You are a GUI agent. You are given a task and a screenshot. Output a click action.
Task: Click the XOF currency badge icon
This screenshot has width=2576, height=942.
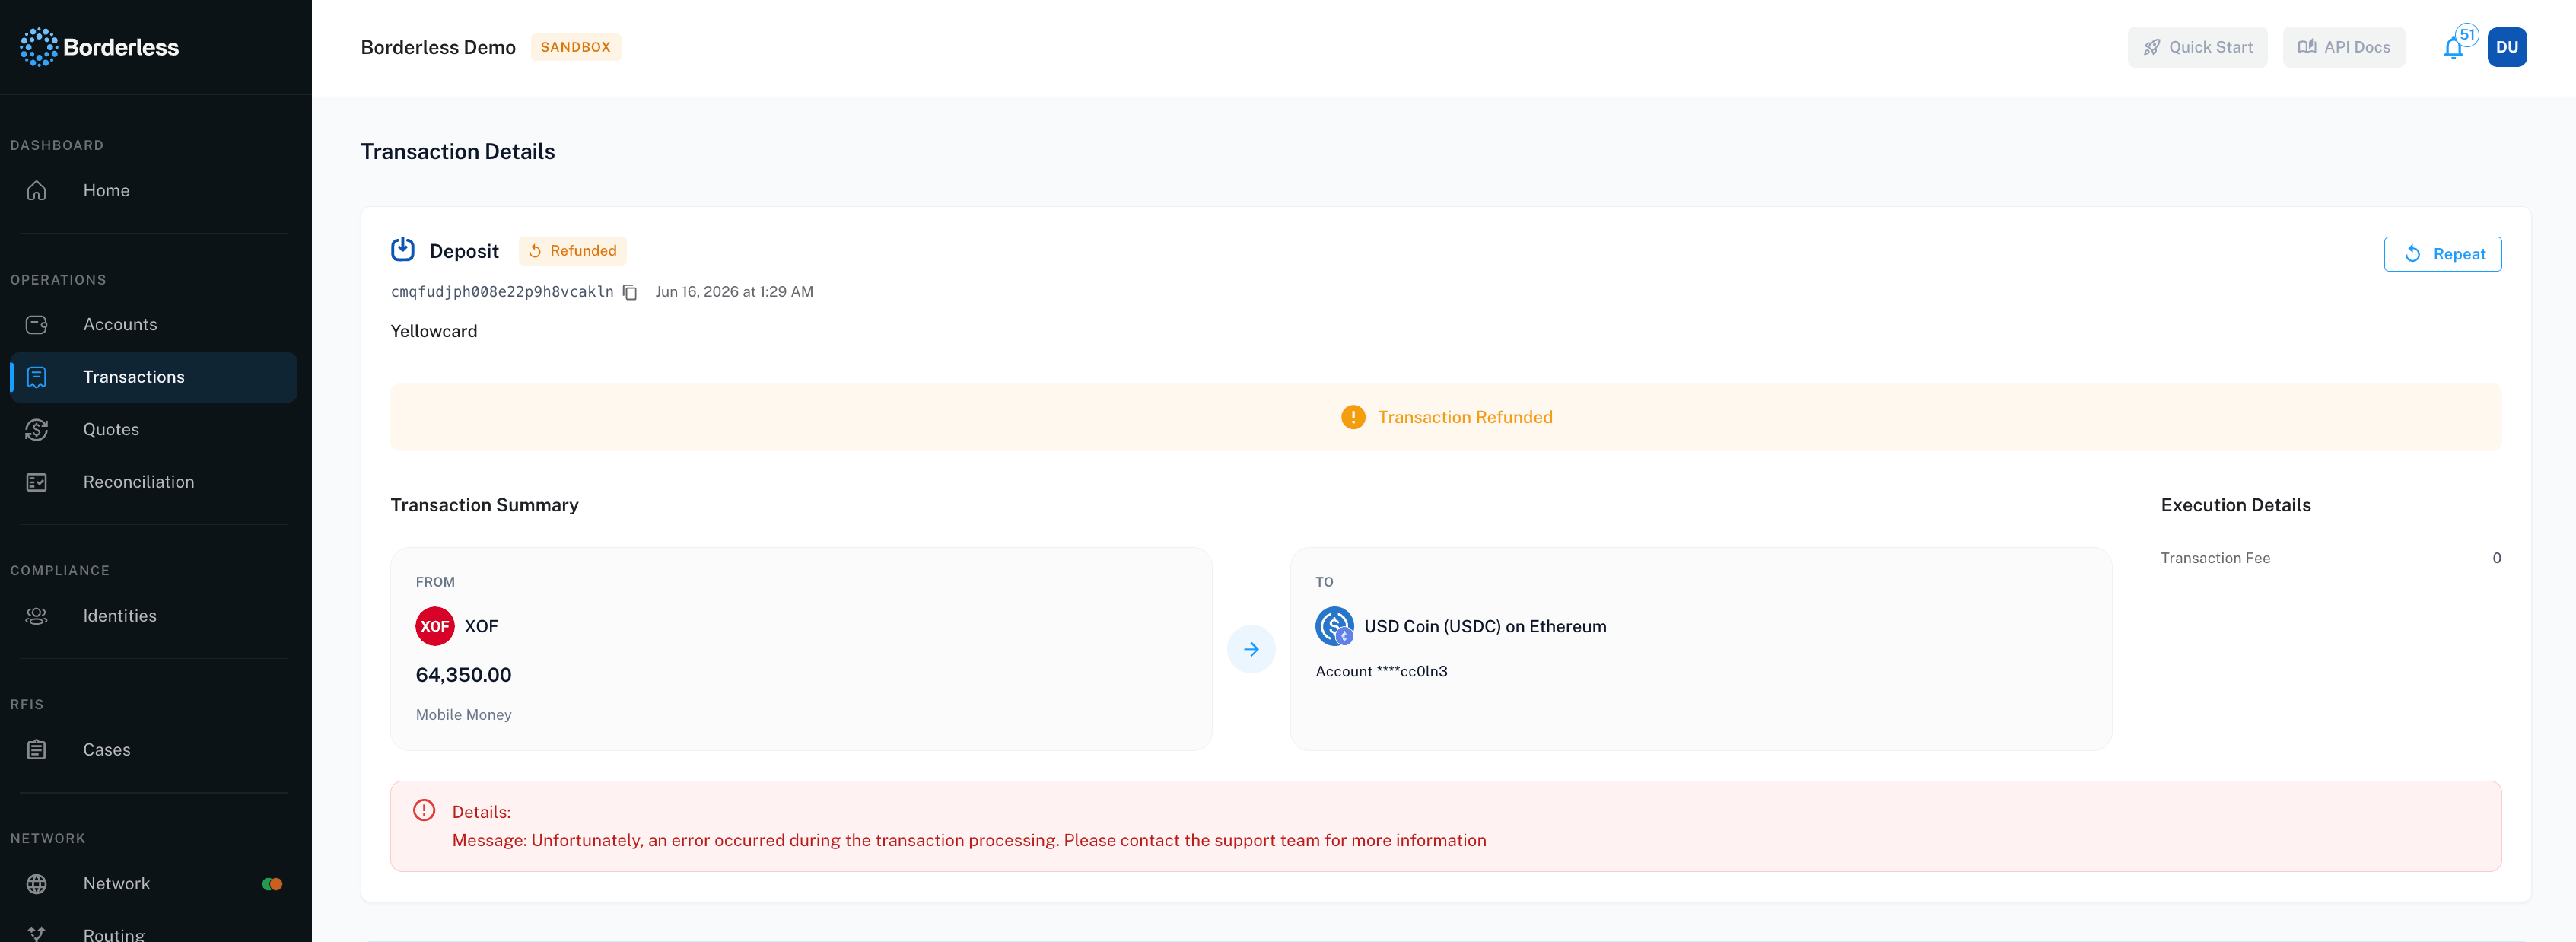[x=435, y=626]
